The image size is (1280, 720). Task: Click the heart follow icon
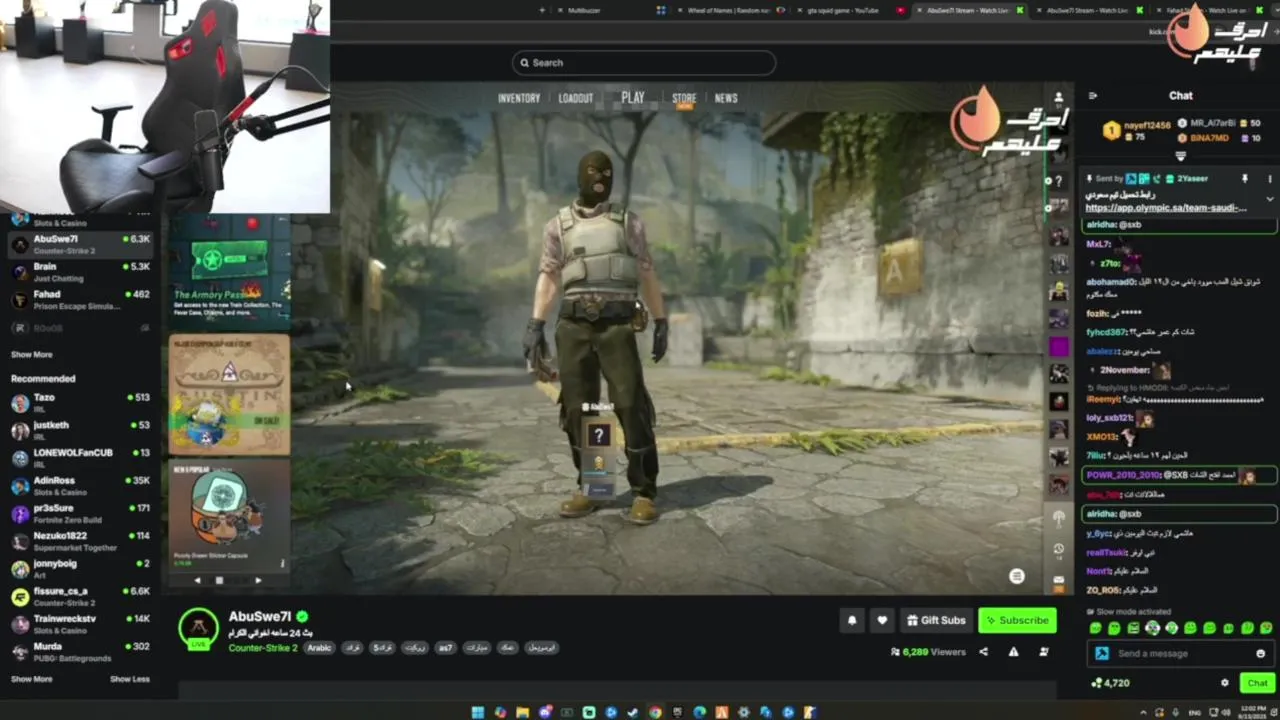point(882,620)
